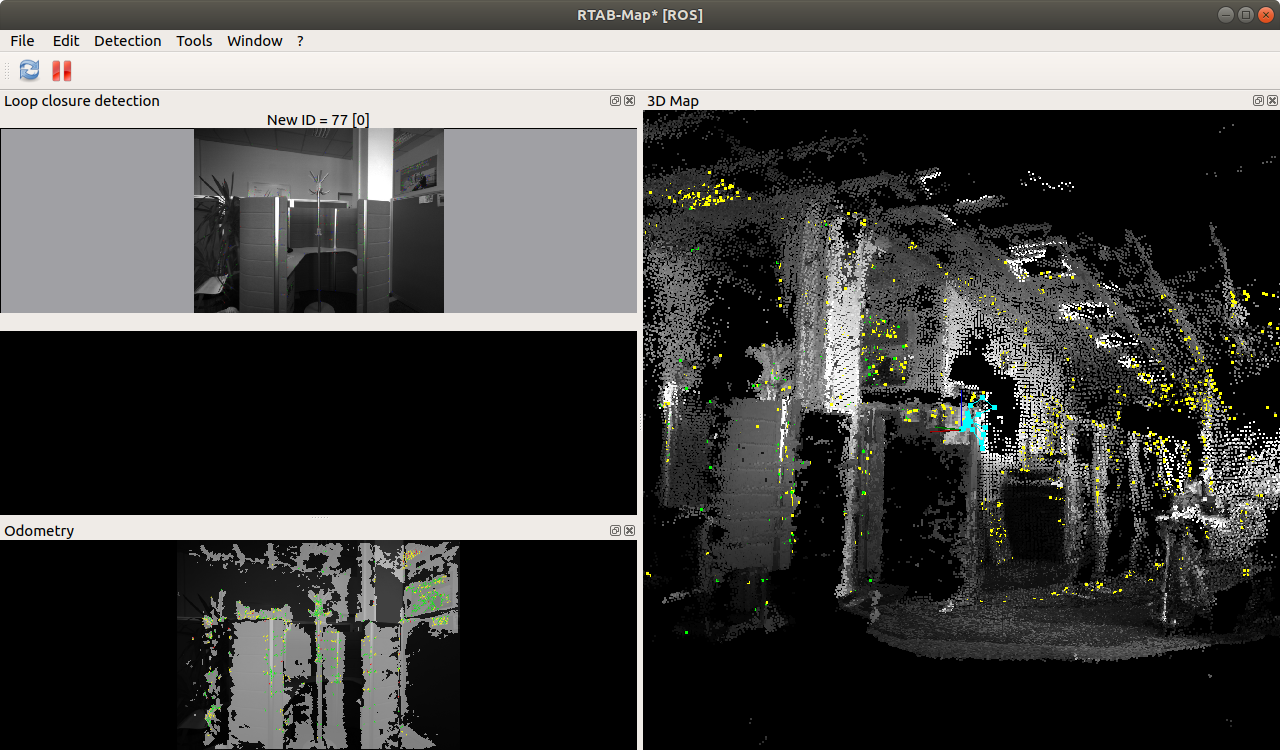The width and height of the screenshot is (1280, 750).
Task: Close the 3D Map panel
Action: [x=1272, y=101]
